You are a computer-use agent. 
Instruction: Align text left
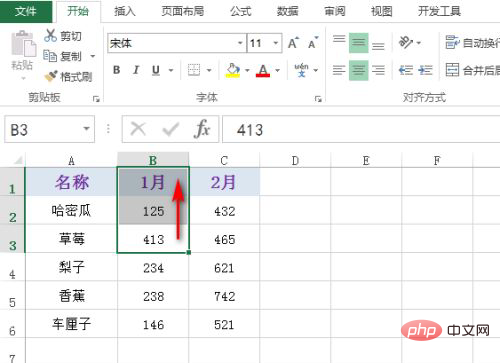pos(339,70)
